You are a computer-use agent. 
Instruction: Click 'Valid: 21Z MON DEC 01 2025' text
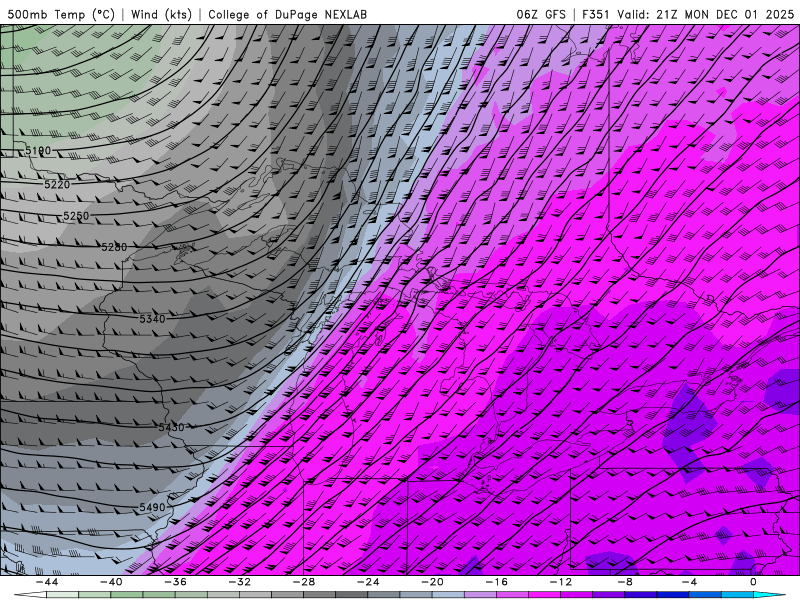coord(706,15)
